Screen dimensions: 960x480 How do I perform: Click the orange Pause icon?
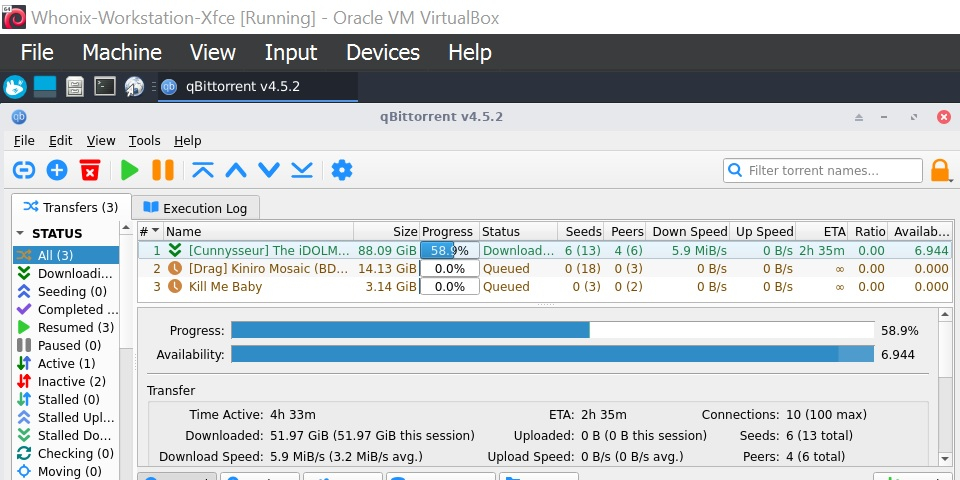pyautogui.click(x=162, y=170)
